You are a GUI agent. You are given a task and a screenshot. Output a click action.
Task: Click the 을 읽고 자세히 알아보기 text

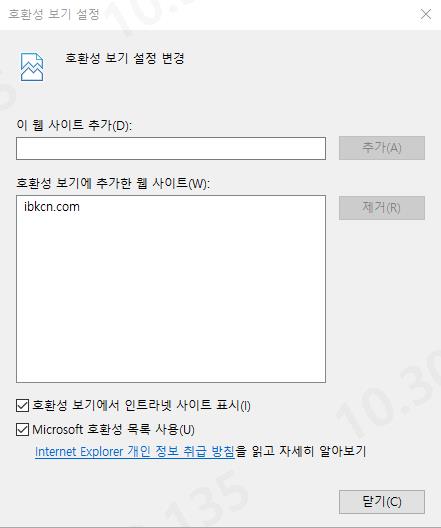pos(301,451)
